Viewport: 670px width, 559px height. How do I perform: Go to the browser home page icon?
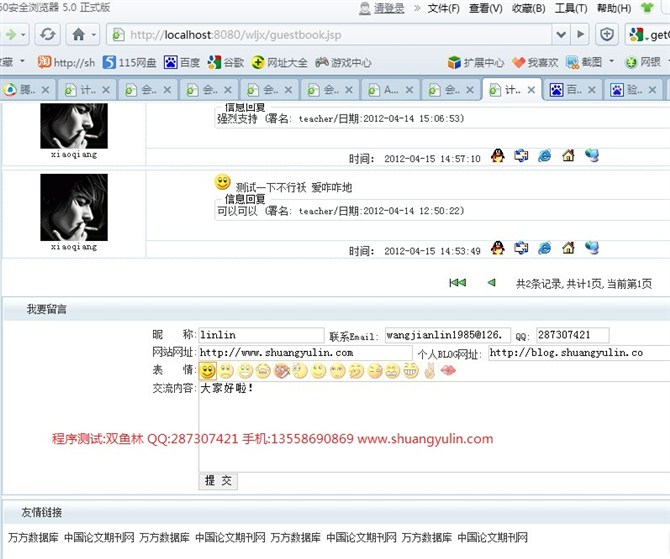79,35
